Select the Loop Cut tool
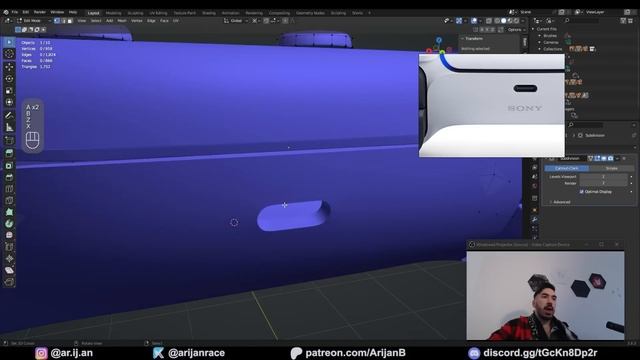The image size is (640, 360). 9,189
